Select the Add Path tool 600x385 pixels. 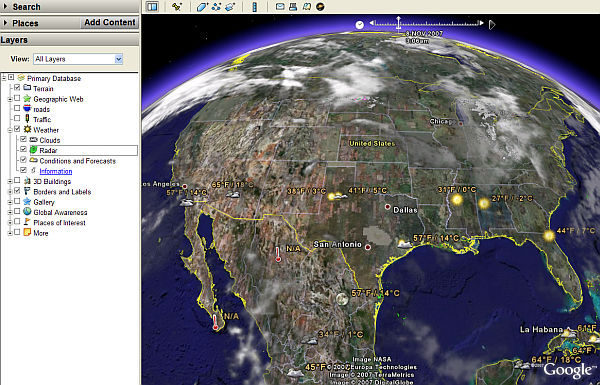tap(216, 7)
